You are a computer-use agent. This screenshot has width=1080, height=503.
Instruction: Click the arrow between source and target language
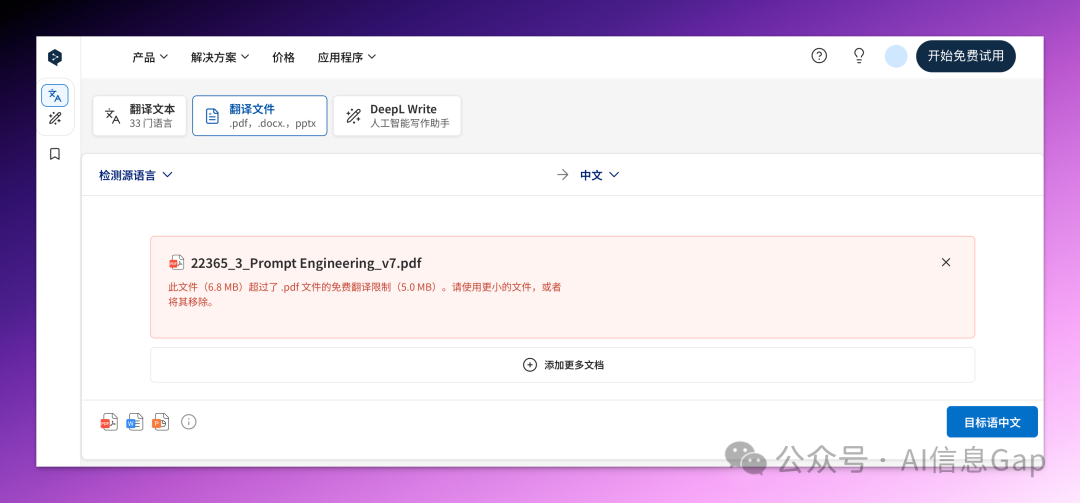[x=563, y=175]
